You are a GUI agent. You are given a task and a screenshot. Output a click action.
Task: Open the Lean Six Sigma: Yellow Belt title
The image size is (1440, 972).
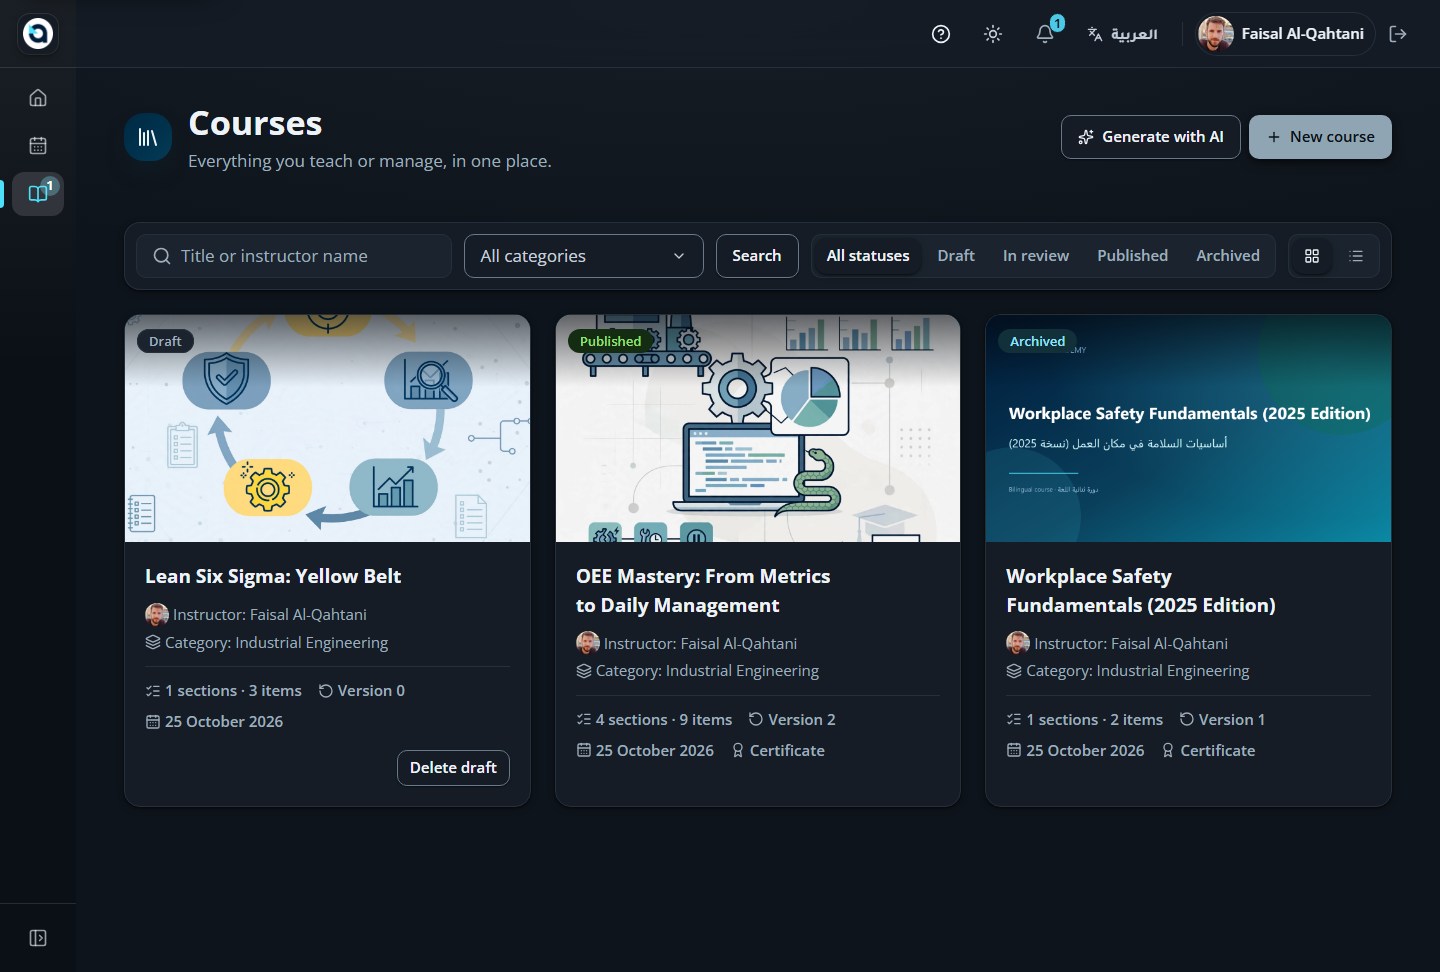pos(273,577)
